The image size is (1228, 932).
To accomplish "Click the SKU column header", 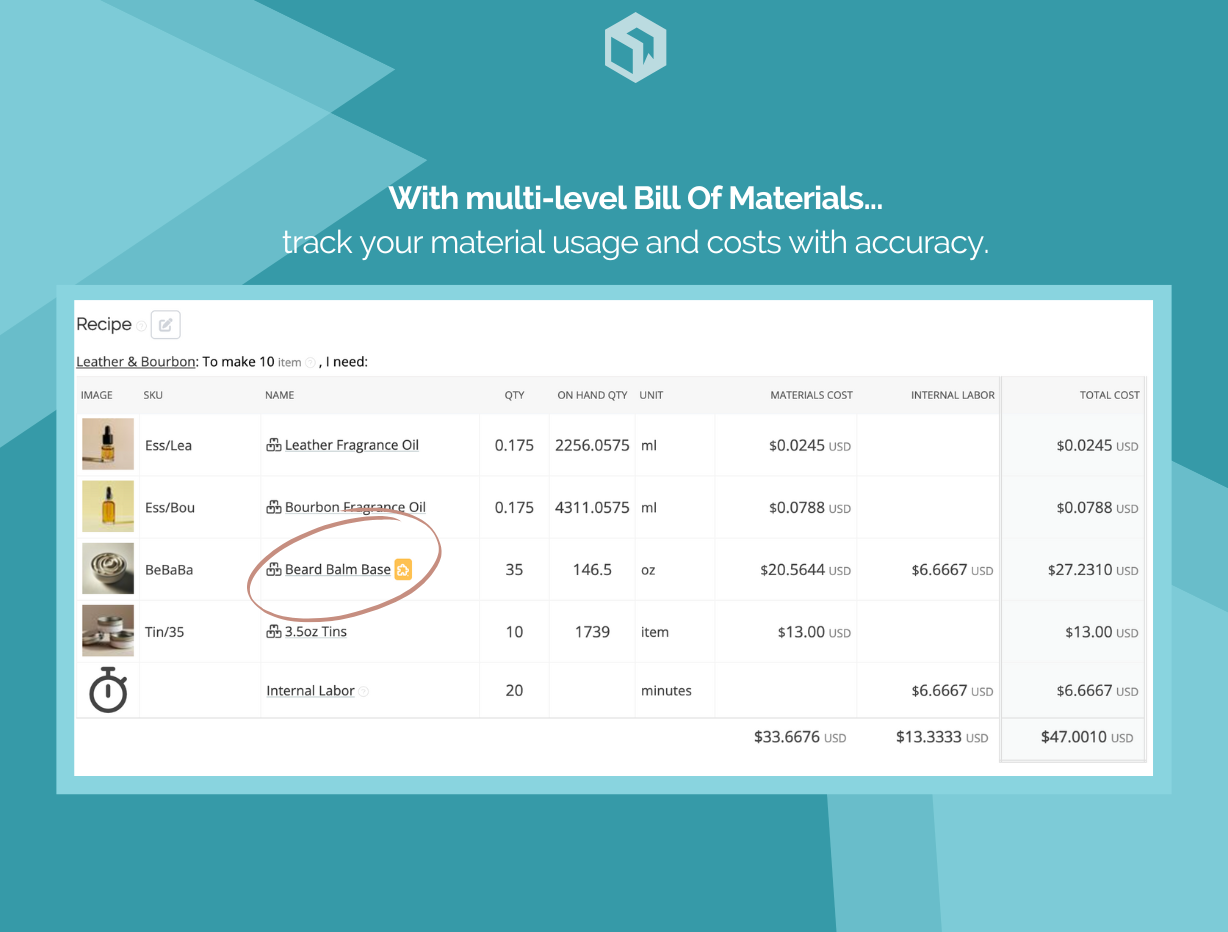I will click(x=153, y=395).
